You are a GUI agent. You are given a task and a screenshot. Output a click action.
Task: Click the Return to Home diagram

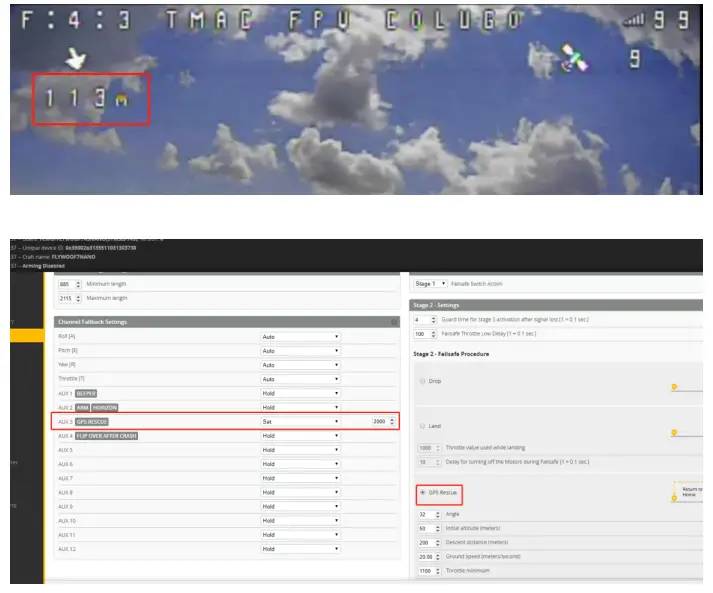coord(687,492)
